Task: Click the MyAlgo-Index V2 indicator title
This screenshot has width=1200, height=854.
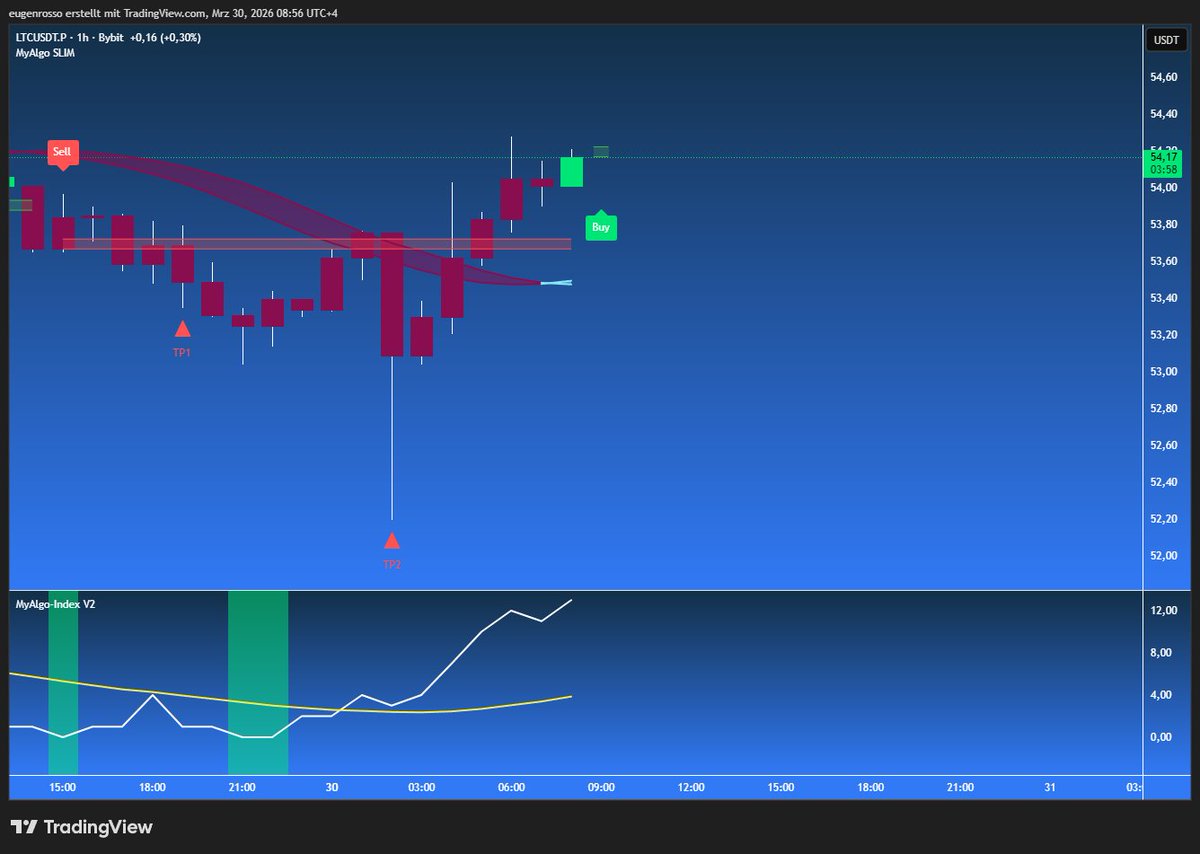Action: tap(55, 604)
